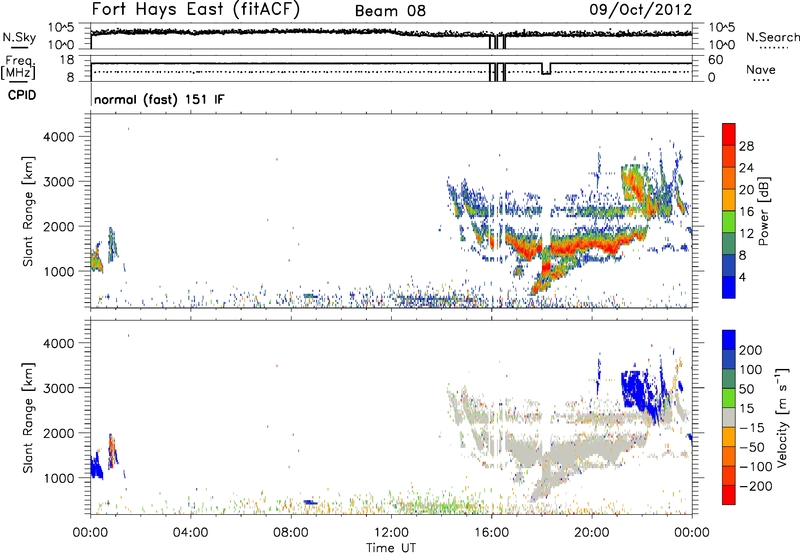Click the "04:00" time tick label

(190, 532)
